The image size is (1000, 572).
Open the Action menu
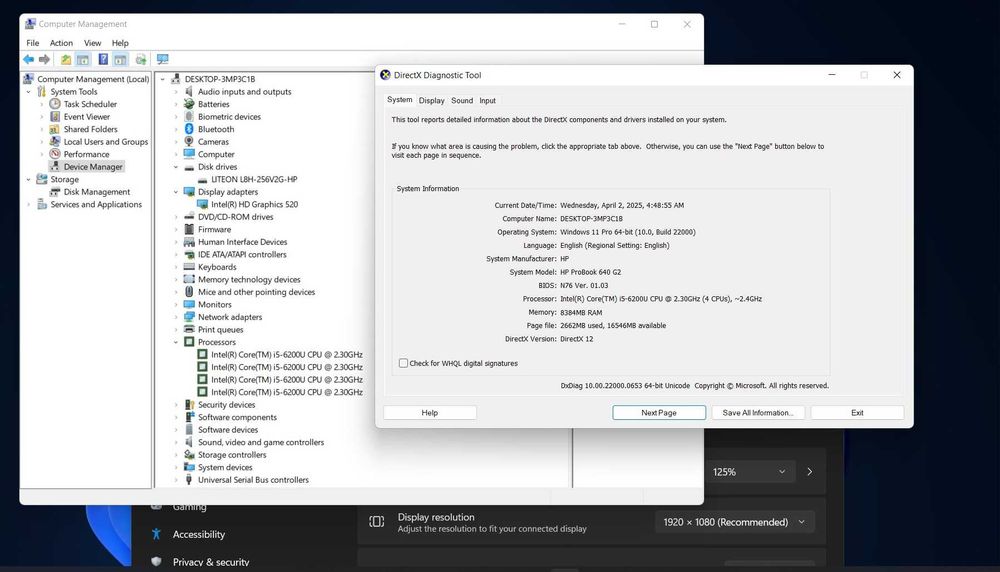click(61, 43)
